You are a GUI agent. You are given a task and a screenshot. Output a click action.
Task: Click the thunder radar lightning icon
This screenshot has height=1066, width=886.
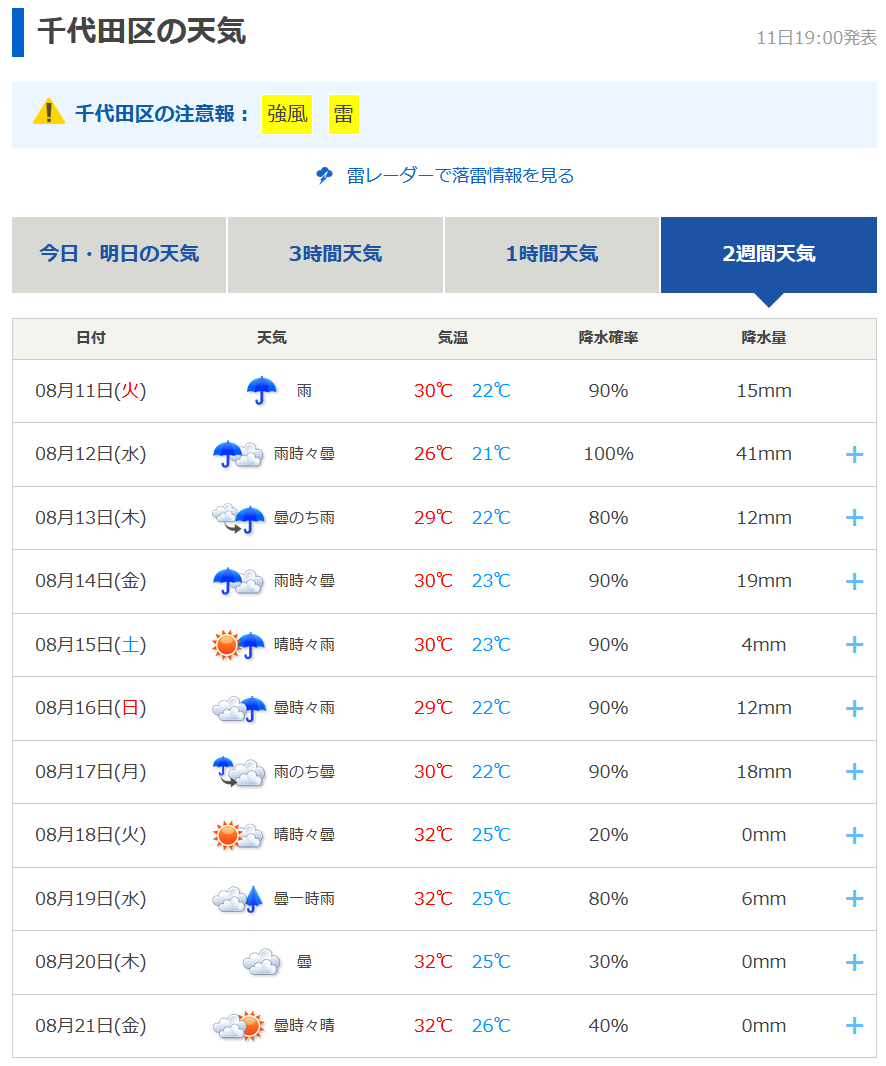pos(324,175)
